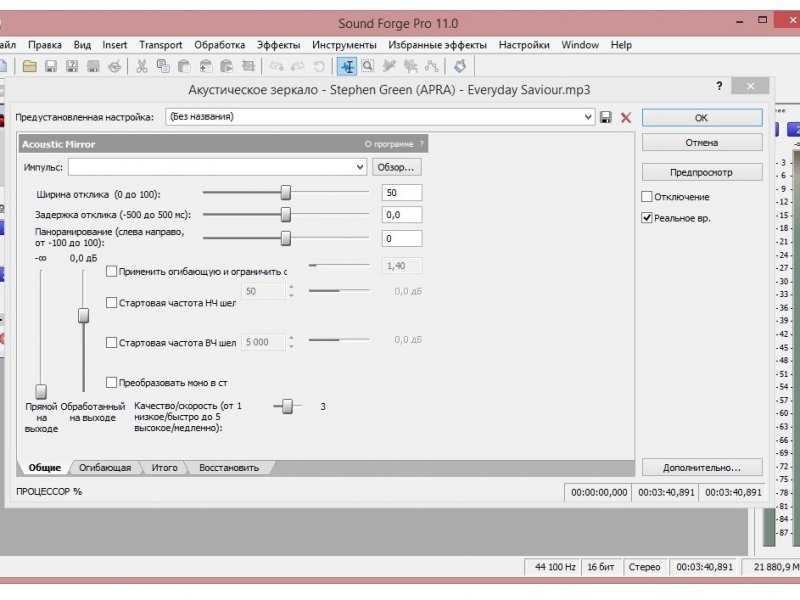Click the disc burn icon beside the scissors
The height and width of the screenshot is (600, 800).
(x=115, y=66)
